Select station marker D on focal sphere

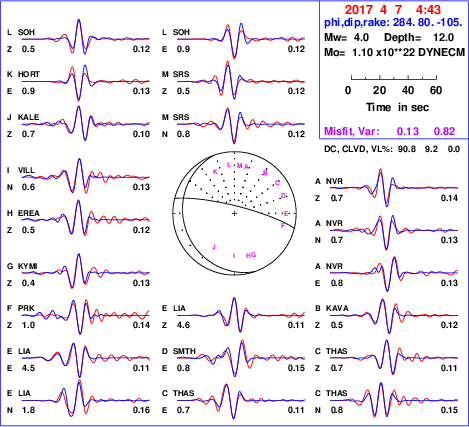click(284, 196)
